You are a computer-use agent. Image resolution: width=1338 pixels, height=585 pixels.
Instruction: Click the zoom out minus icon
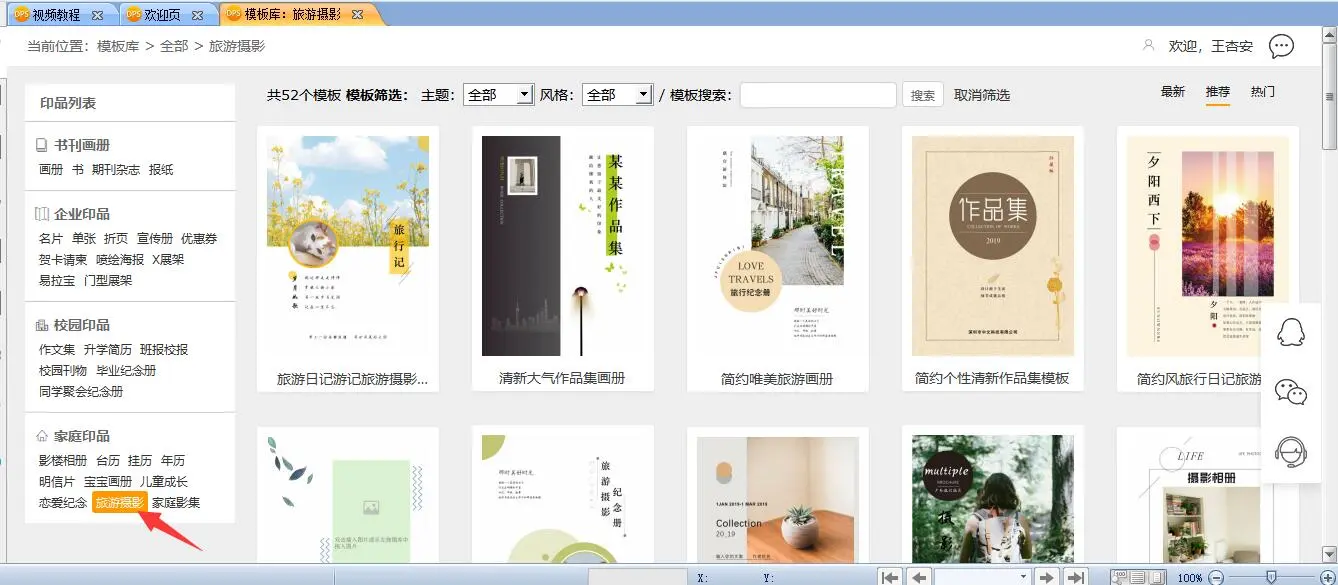pyautogui.click(x=1216, y=577)
